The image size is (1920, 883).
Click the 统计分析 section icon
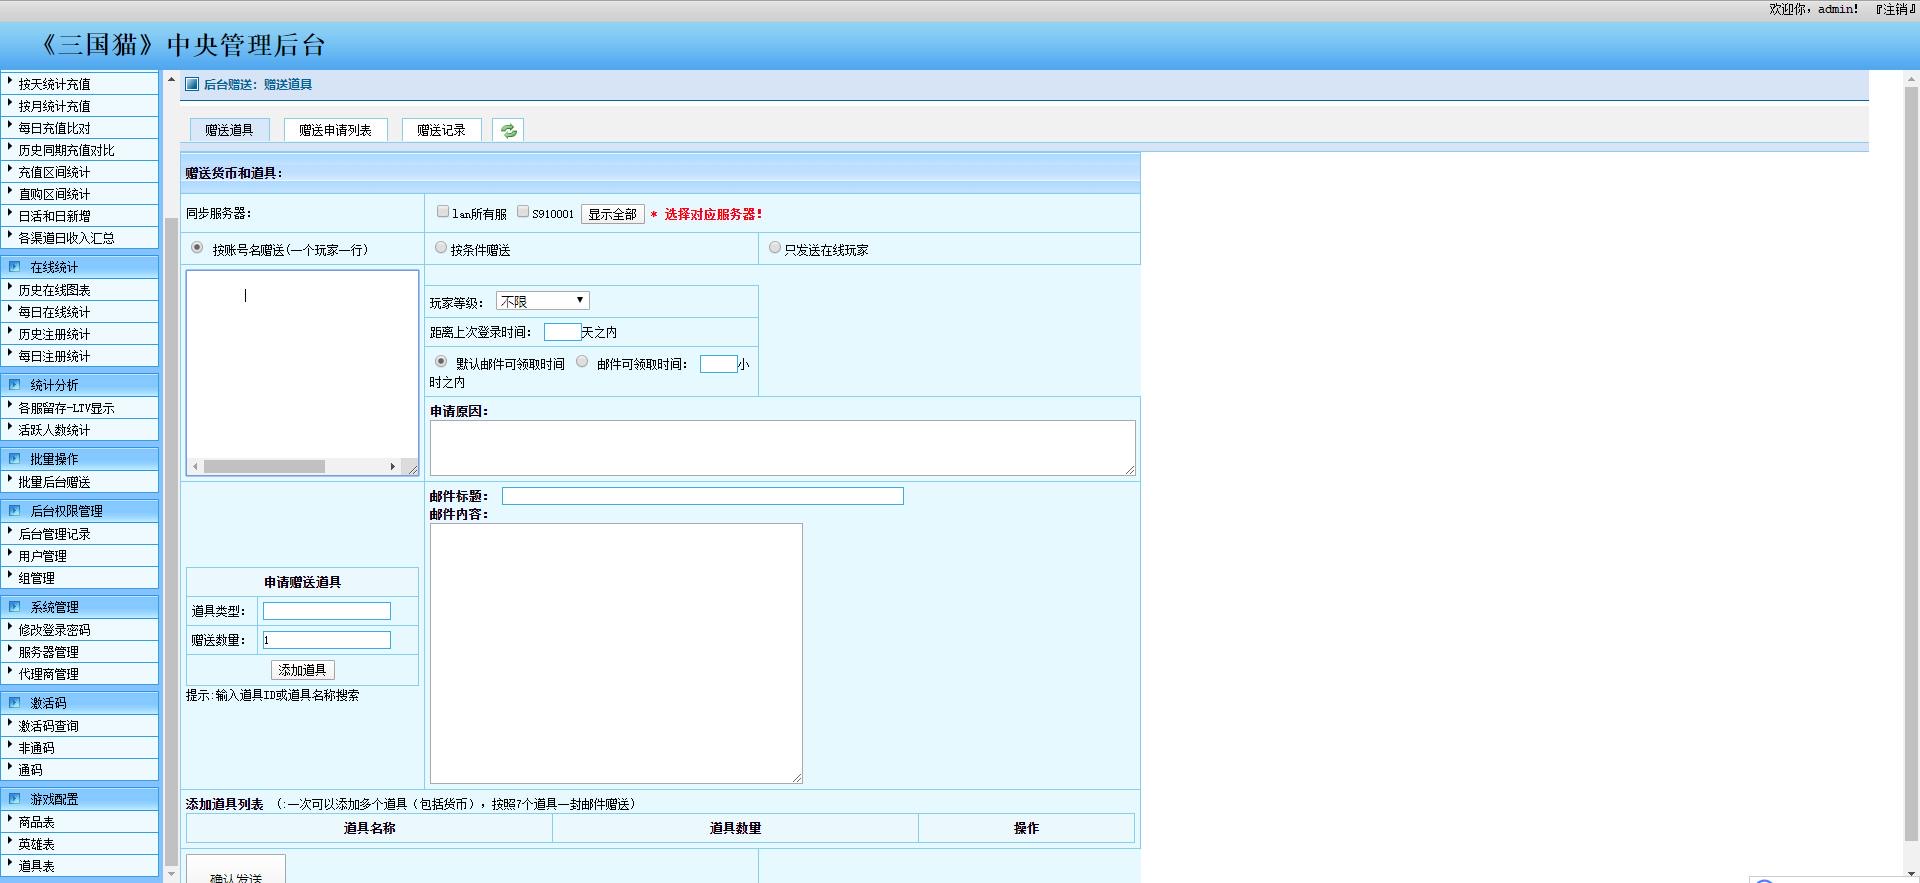point(15,385)
